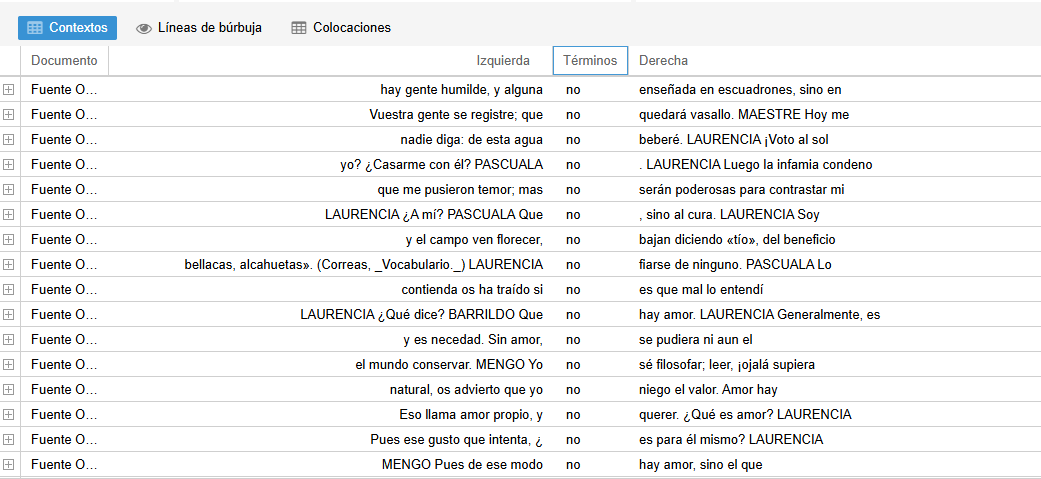Click left context 'Pues ese gusto que intenta, ¿'

(x=457, y=440)
